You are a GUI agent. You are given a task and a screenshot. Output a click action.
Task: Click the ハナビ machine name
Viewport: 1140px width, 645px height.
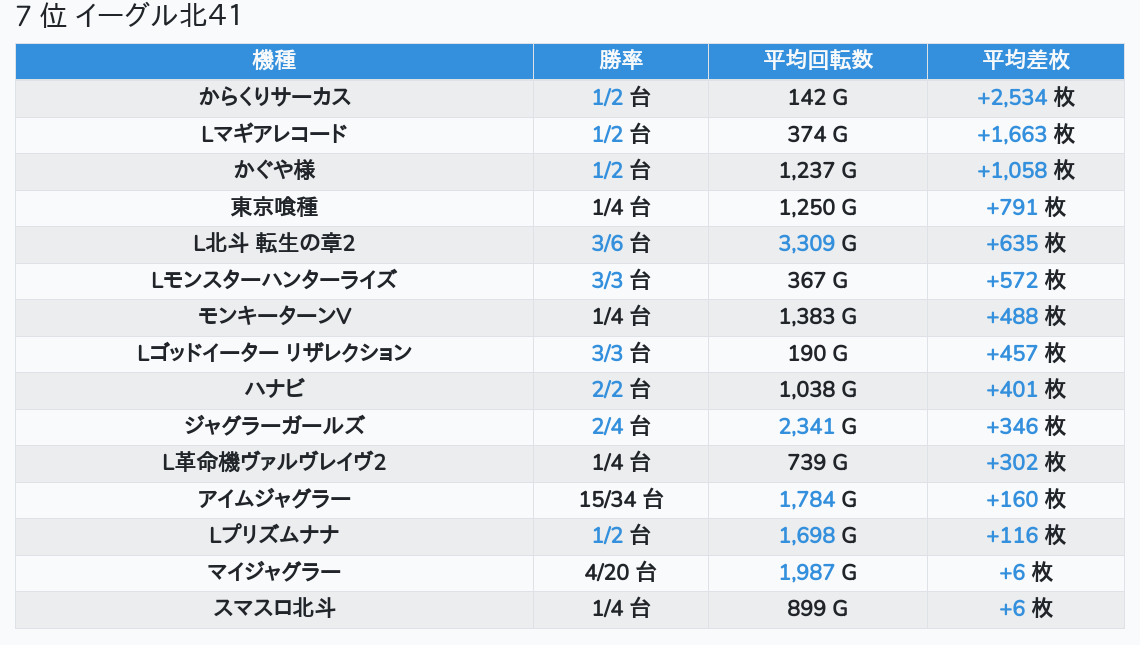pyautogui.click(x=274, y=389)
